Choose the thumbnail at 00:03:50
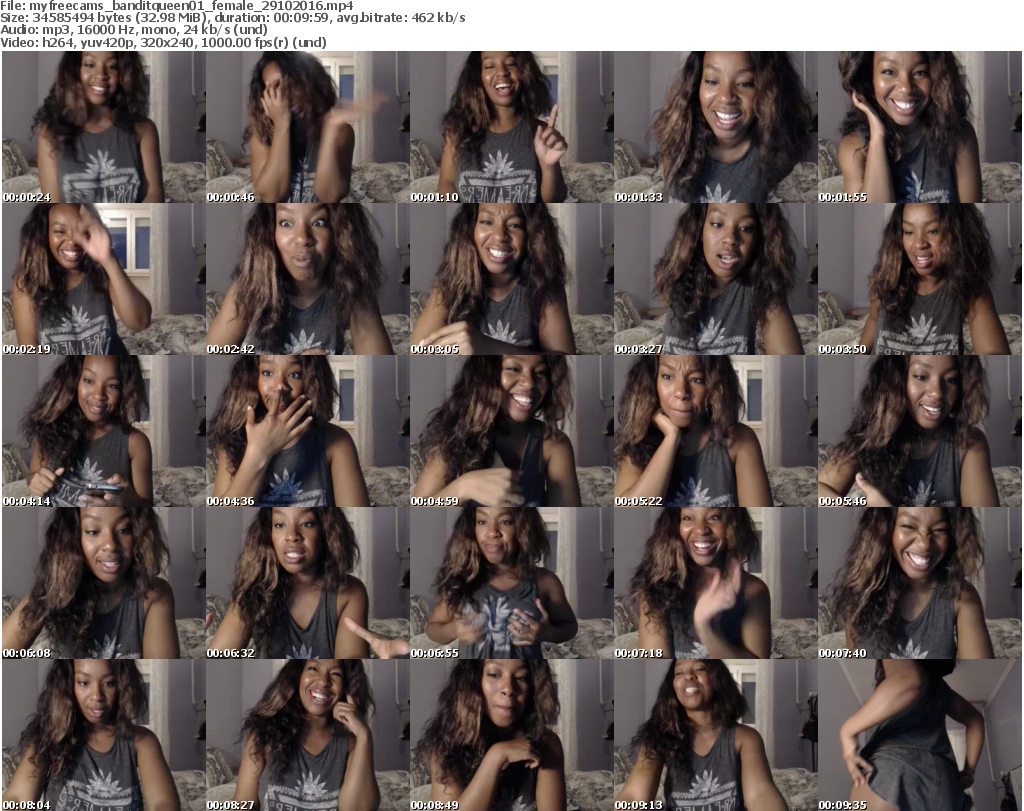1024x811 pixels. [919, 279]
